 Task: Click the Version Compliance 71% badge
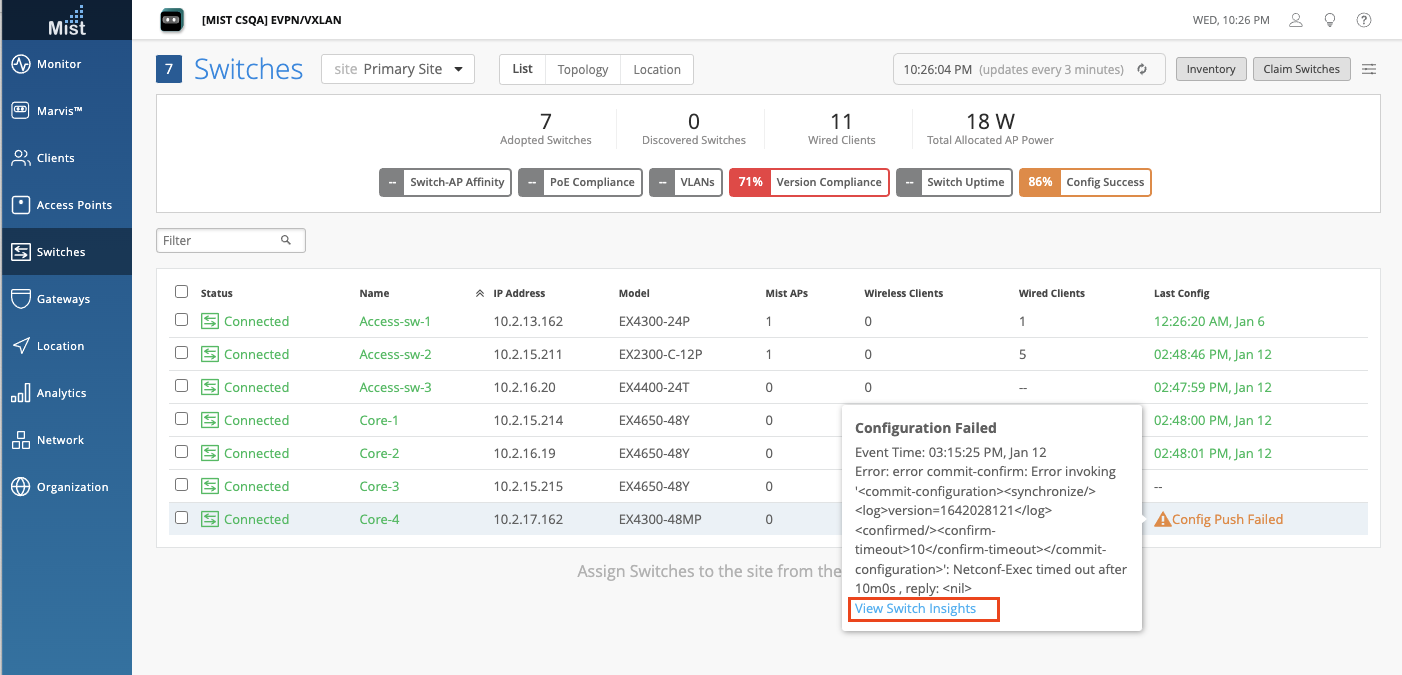tap(809, 182)
